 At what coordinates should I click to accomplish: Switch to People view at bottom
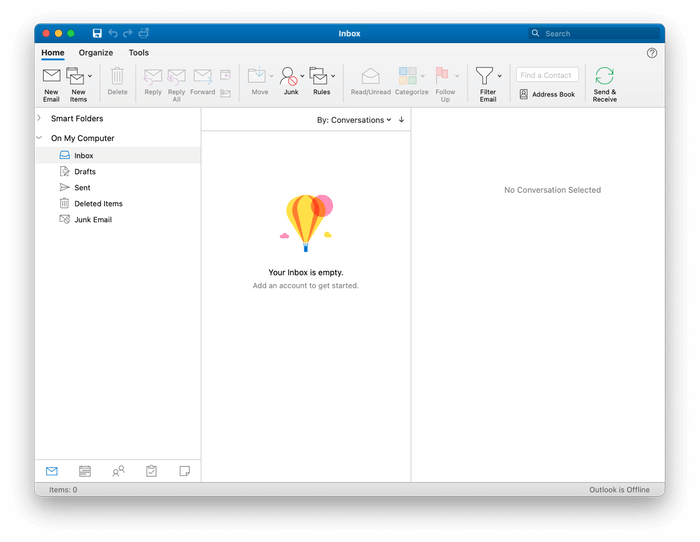pyautogui.click(x=118, y=471)
